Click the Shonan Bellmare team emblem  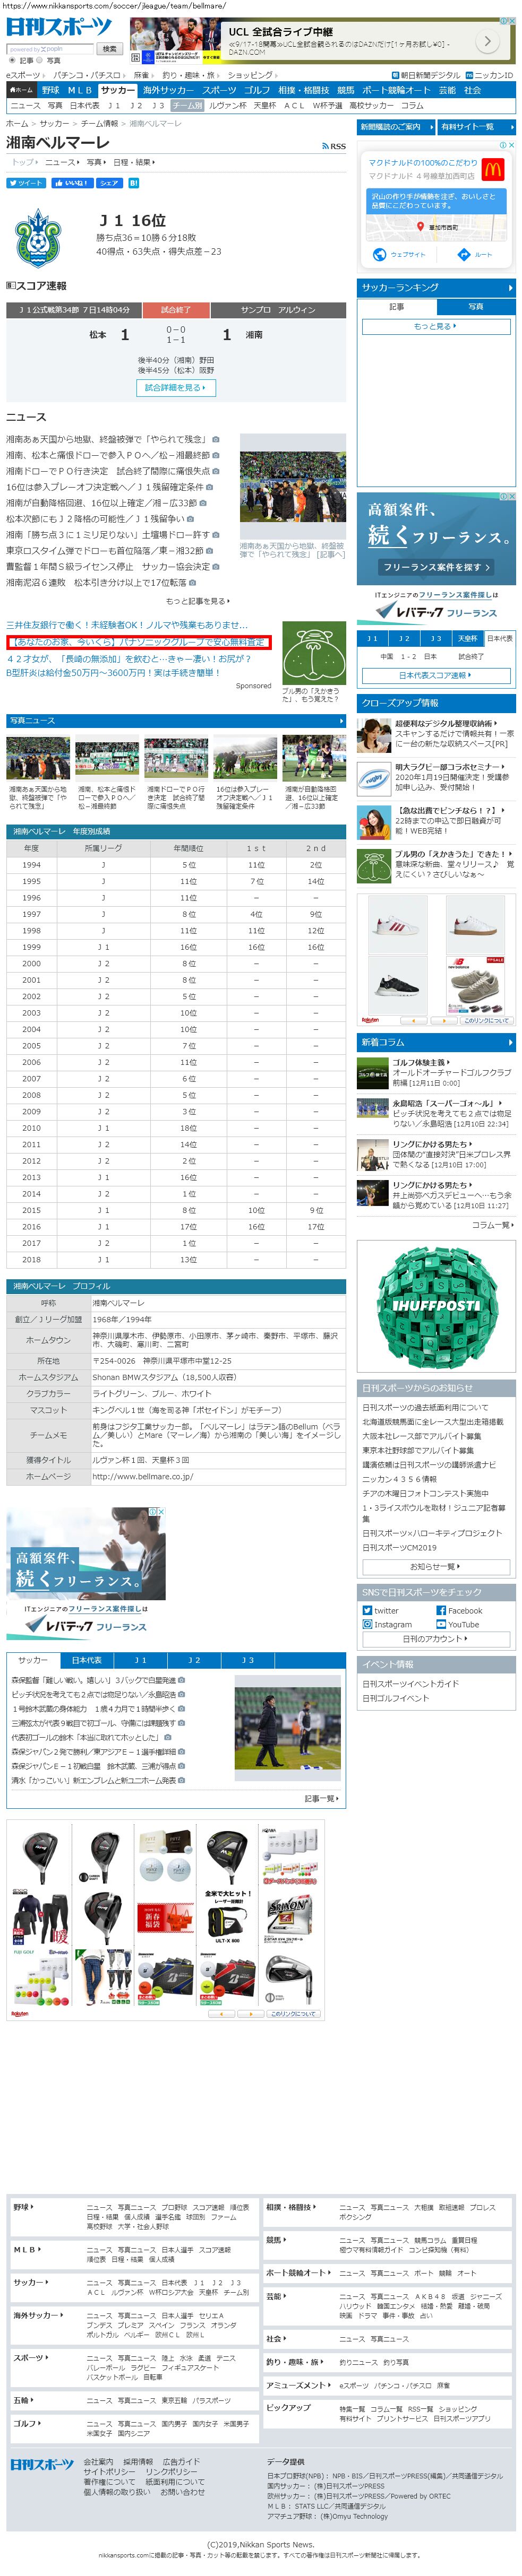click(39, 237)
